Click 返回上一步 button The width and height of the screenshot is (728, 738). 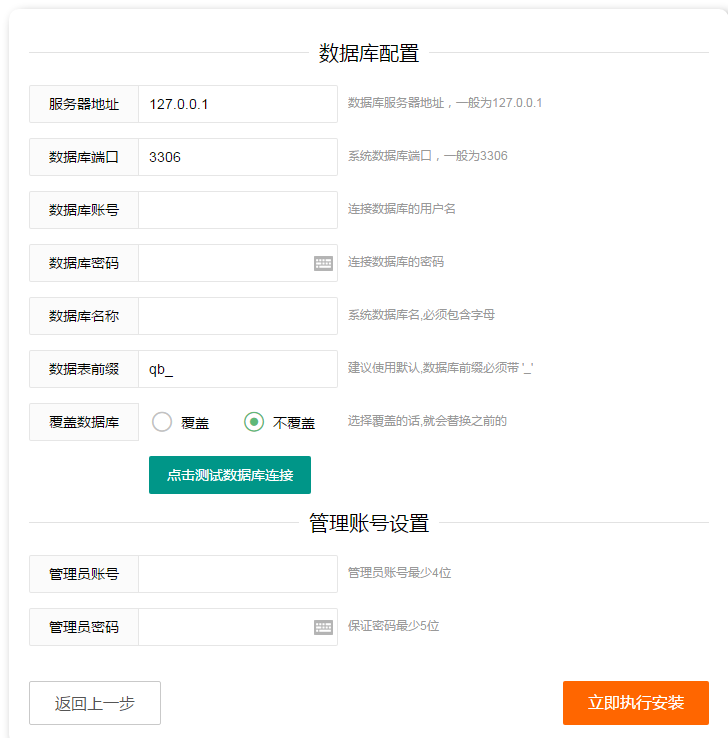(x=95, y=703)
